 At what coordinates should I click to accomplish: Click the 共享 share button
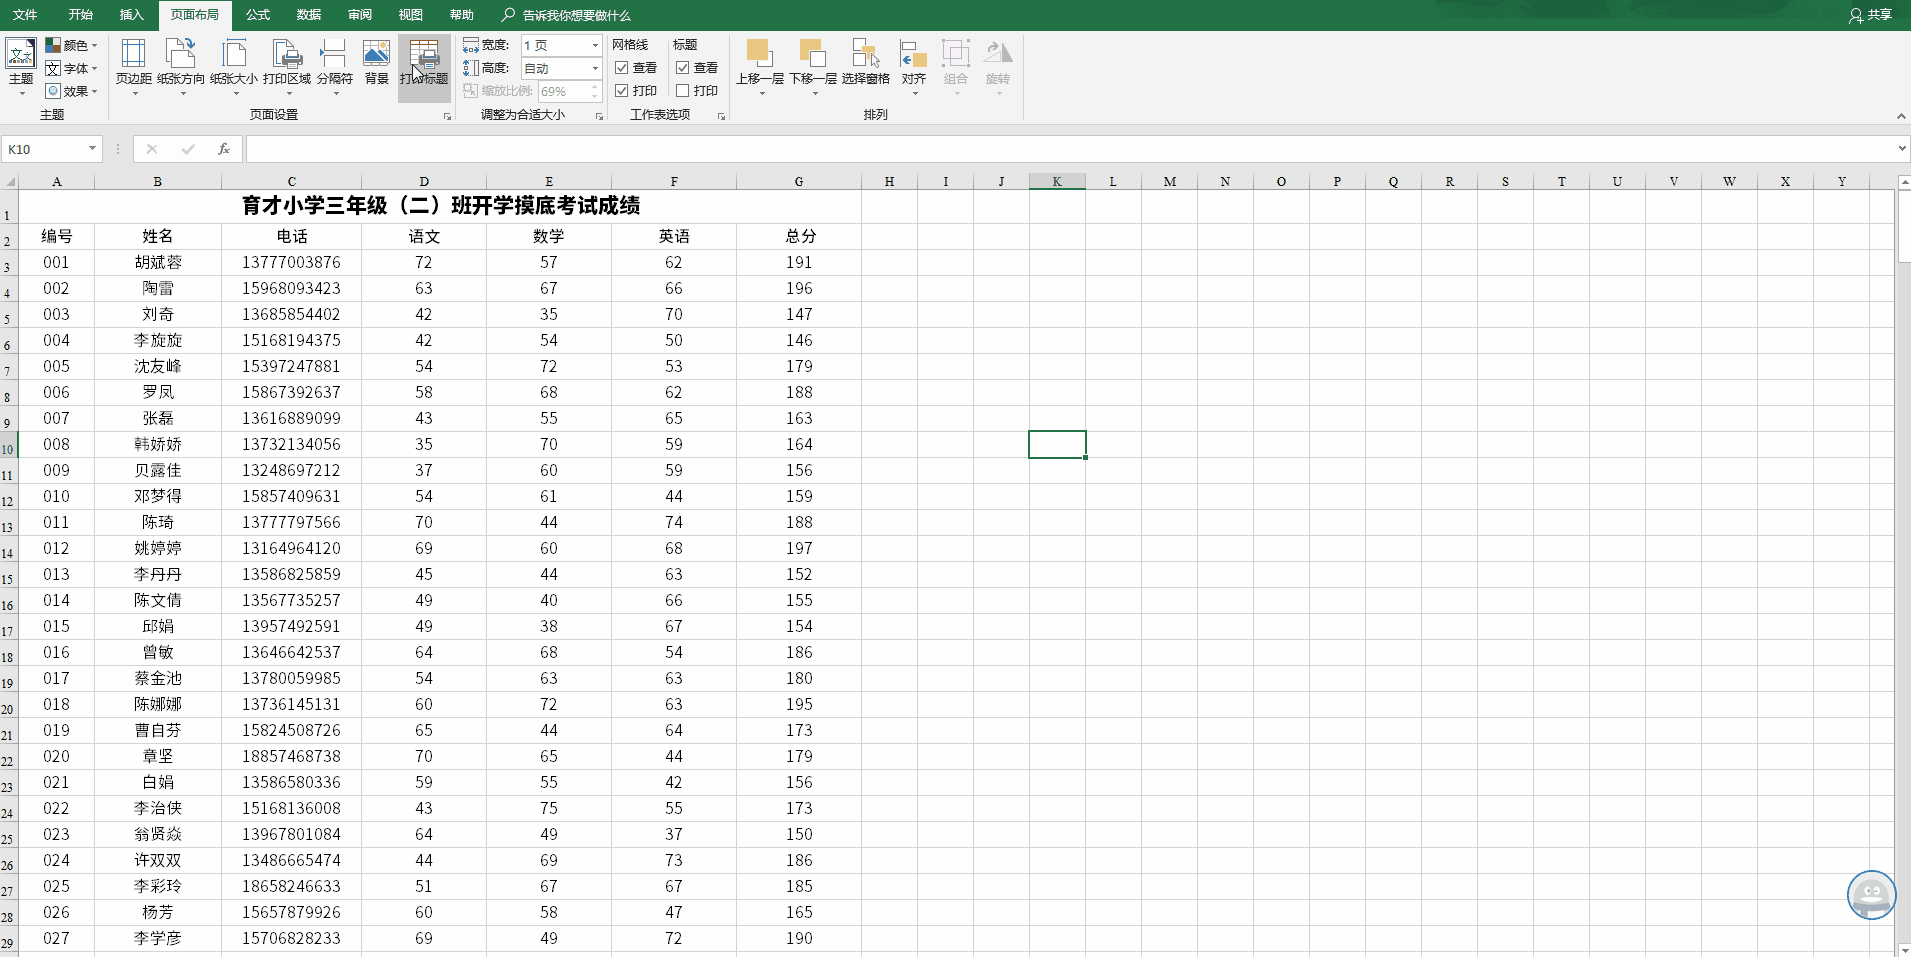click(1870, 15)
